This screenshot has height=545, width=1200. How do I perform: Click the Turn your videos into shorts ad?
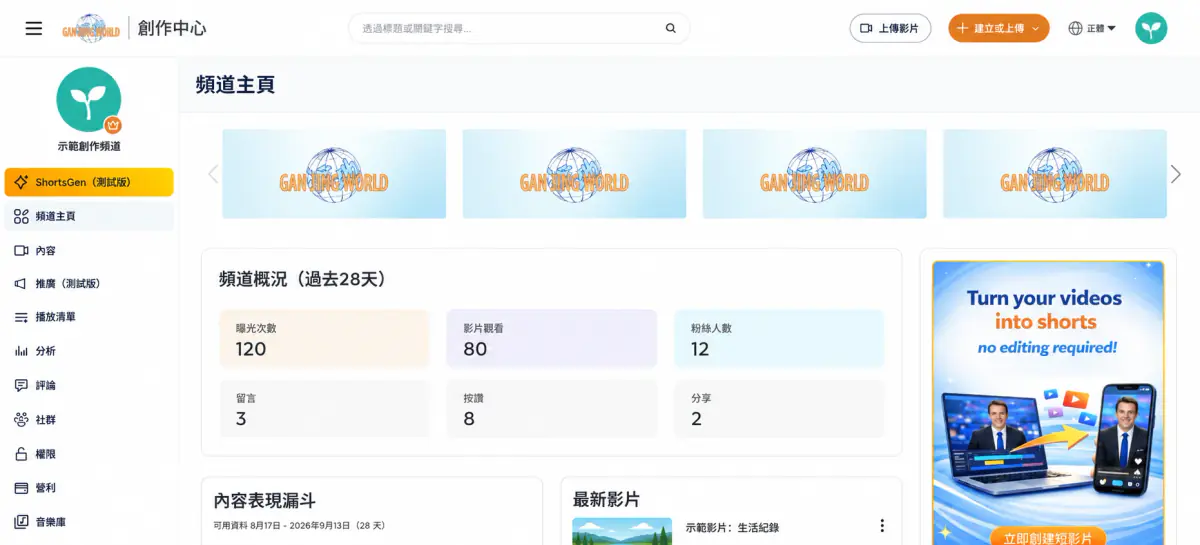point(1048,403)
